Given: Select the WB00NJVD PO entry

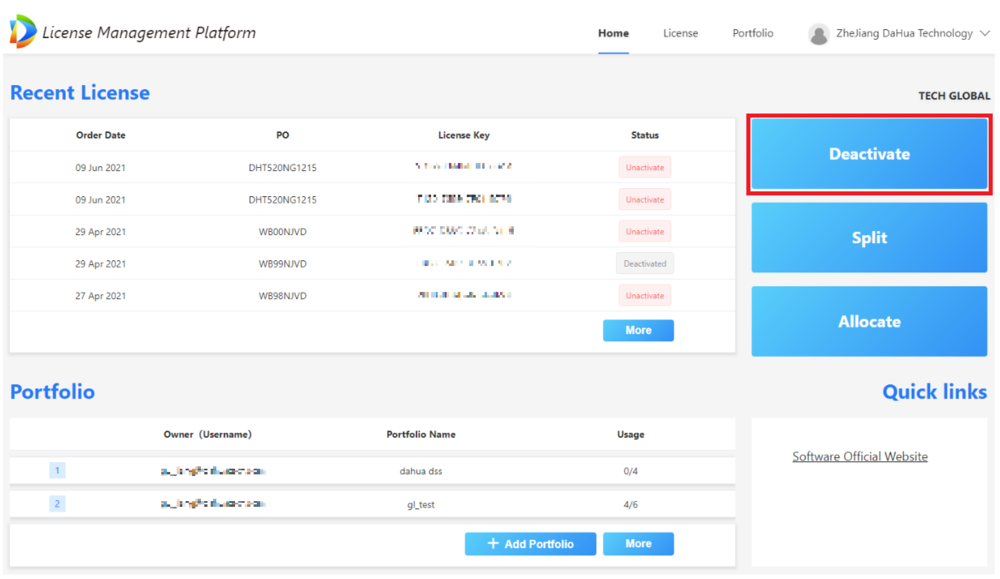Looking at the screenshot, I should click(283, 231).
